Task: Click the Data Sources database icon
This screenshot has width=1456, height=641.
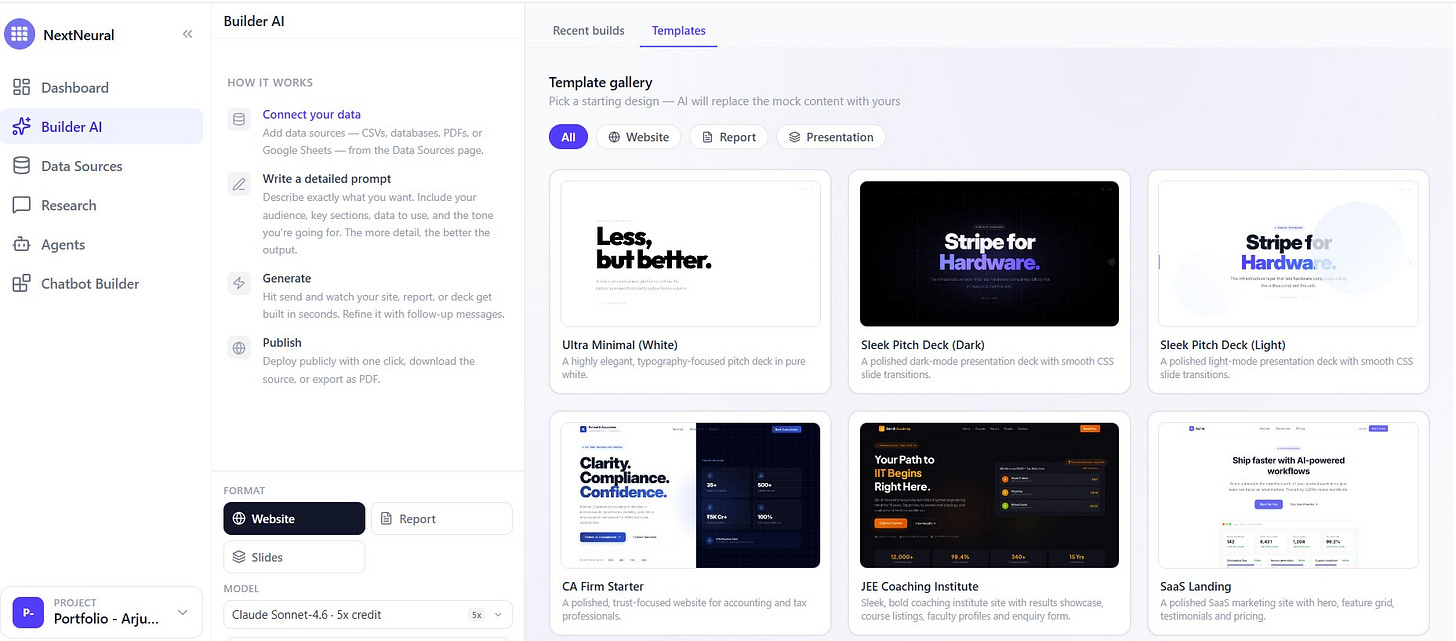Action: coord(21,166)
